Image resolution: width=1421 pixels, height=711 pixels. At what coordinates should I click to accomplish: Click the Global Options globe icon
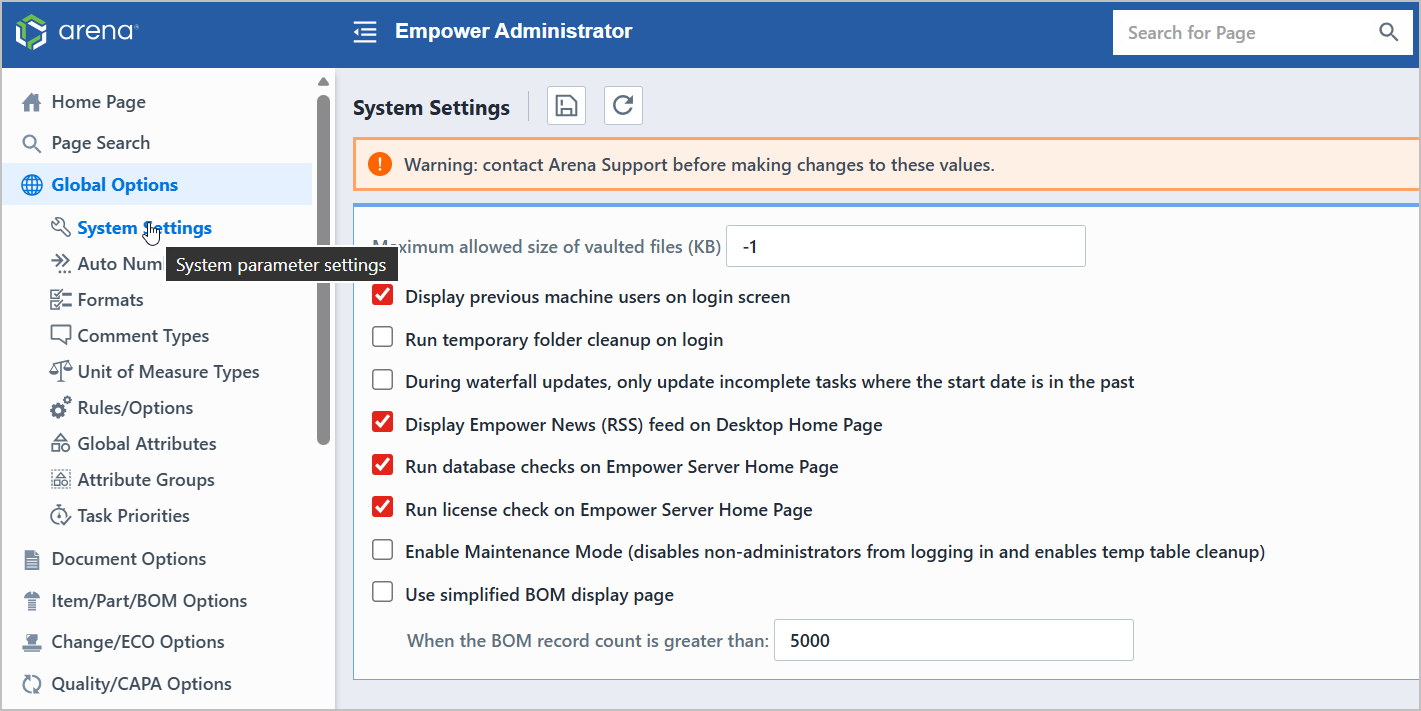[x=32, y=185]
